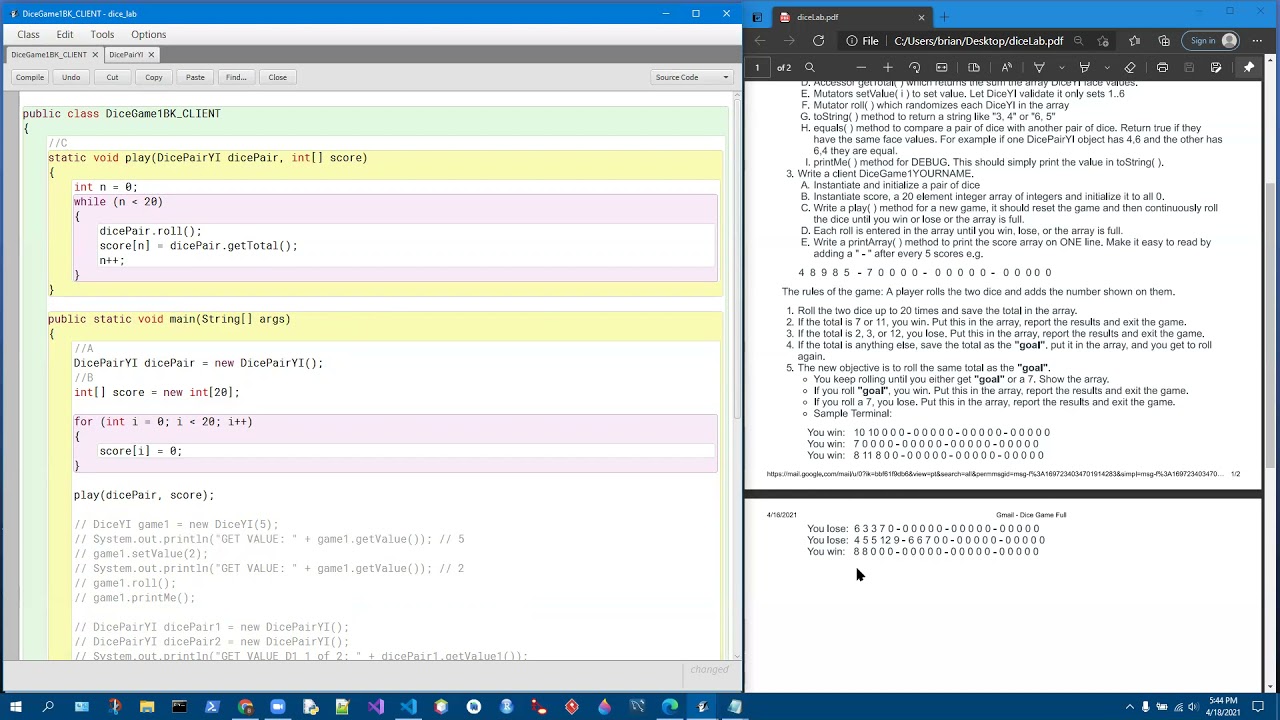Screen dimensions: 1280x720
Task: Print the diceLab PDF
Action: click(x=1162, y=67)
